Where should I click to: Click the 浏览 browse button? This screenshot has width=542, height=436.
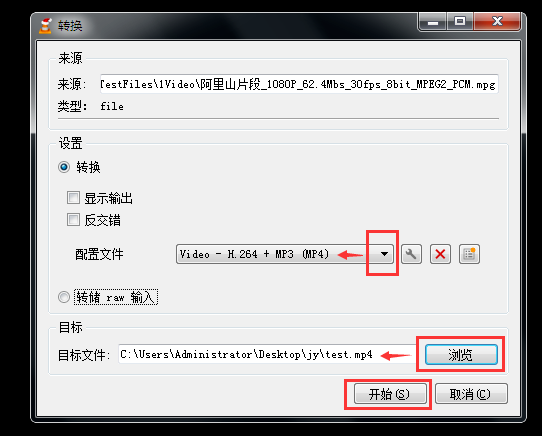[461, 355]
